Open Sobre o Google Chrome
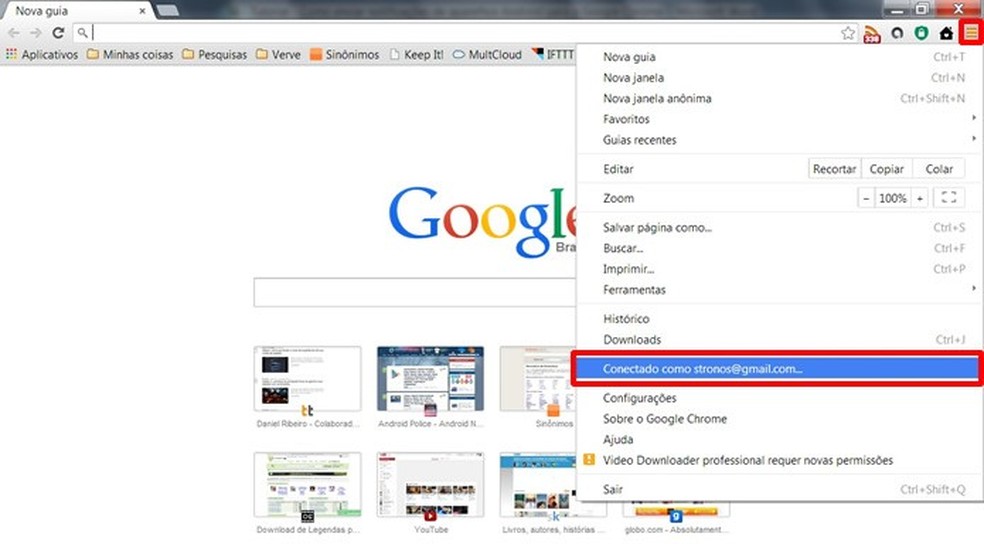Screen dimensions: 984x554 [x=779, y=418]
